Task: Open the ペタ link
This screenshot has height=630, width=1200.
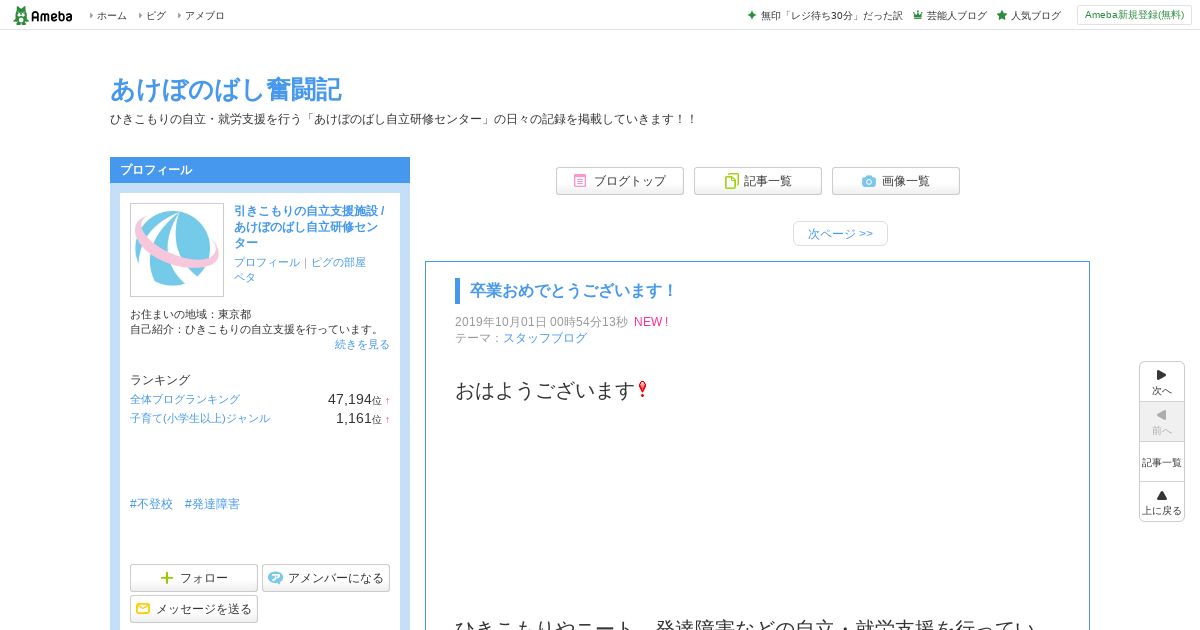Action: [x=245, y=277]
